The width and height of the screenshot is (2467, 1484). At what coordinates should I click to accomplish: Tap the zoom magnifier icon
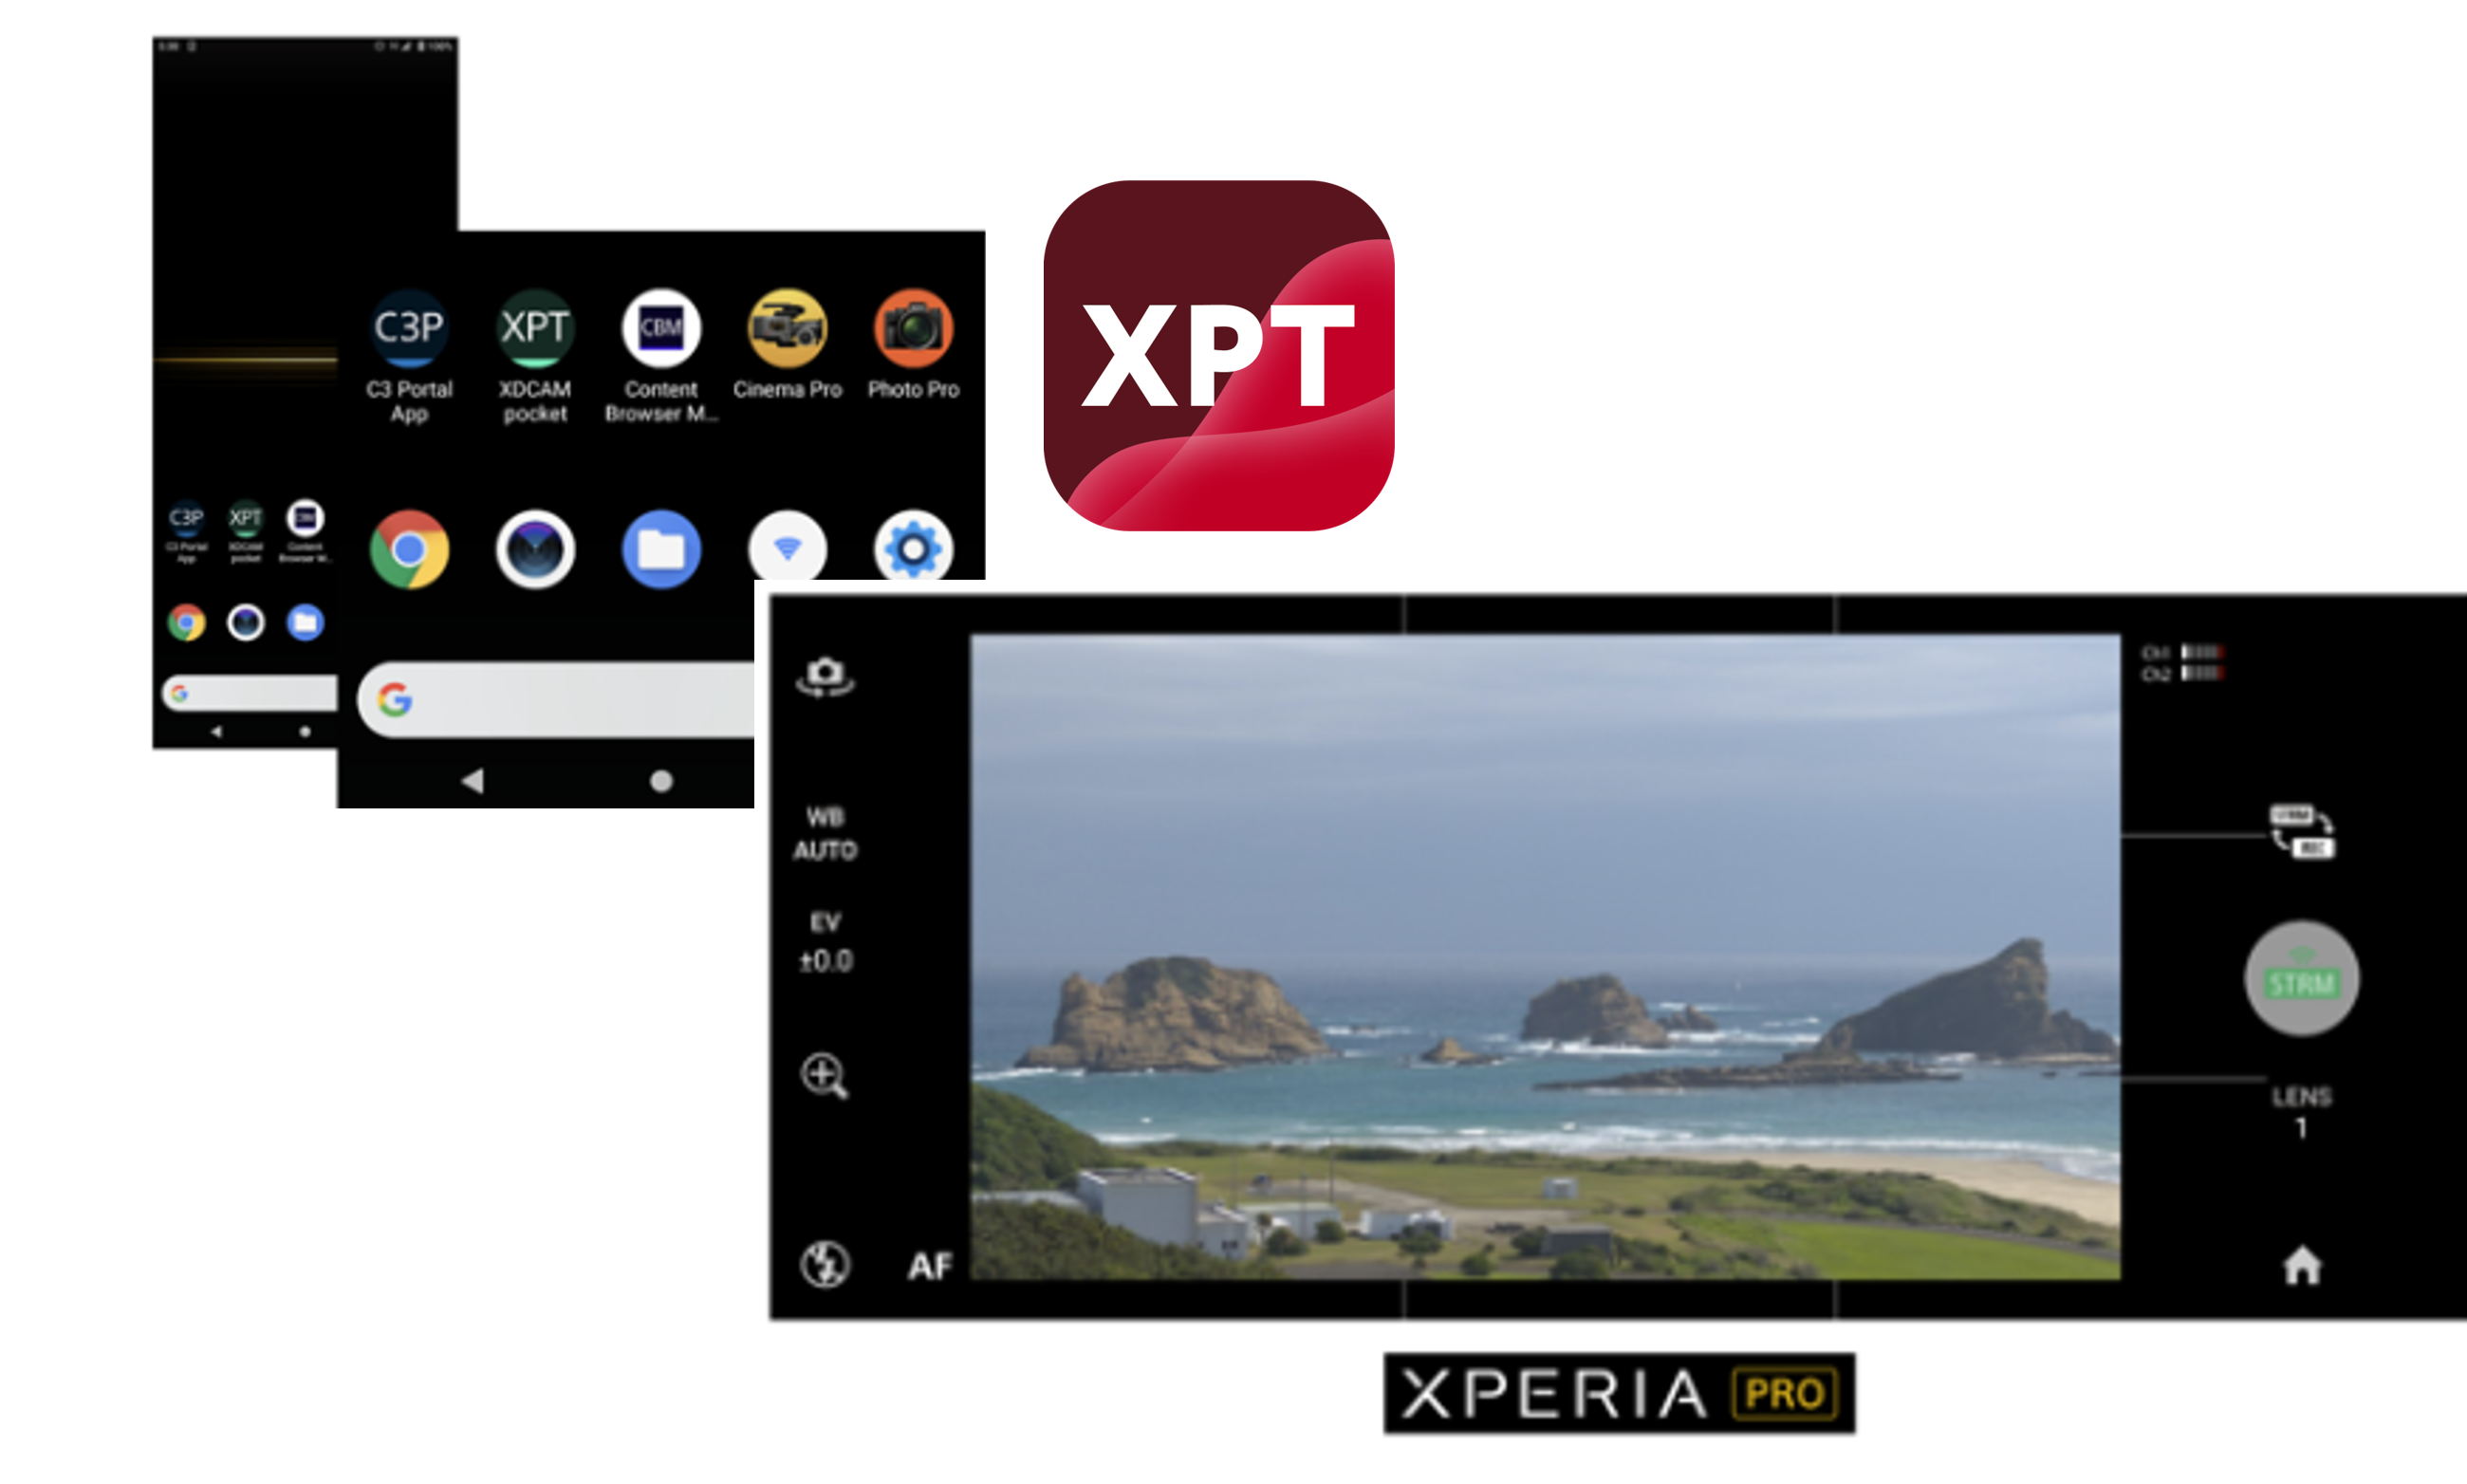(825, 1076)
